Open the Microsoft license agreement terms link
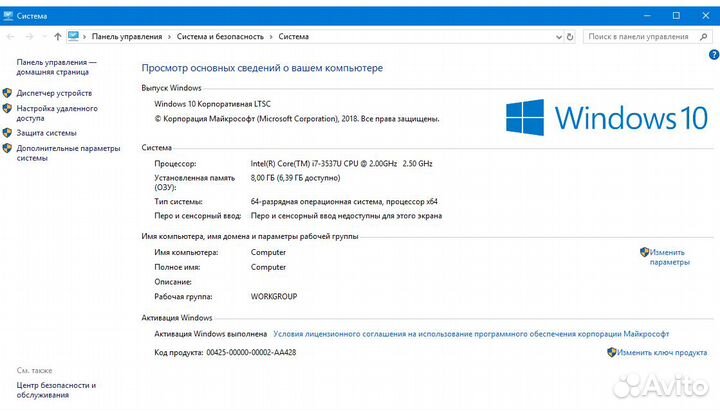 [471, 334]
